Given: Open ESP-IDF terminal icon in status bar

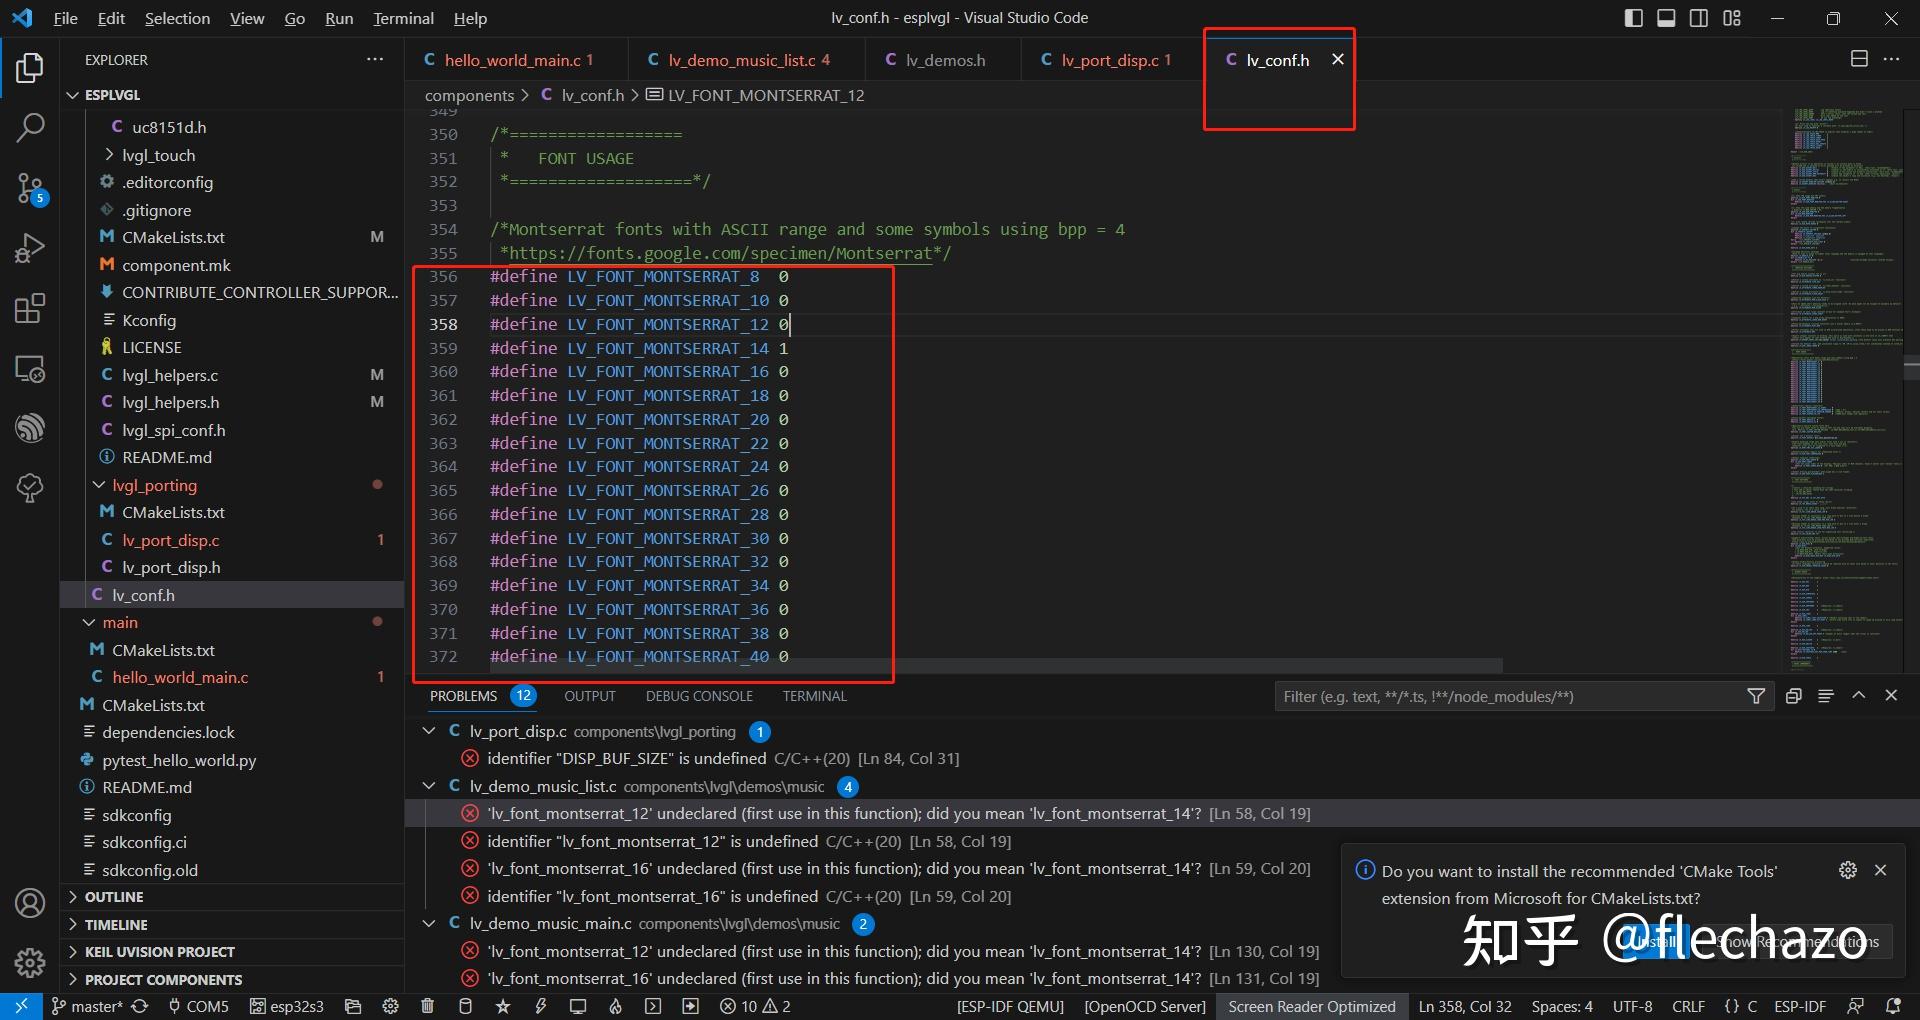Looking at the screenshot, I should click(x=653, y=1006).
